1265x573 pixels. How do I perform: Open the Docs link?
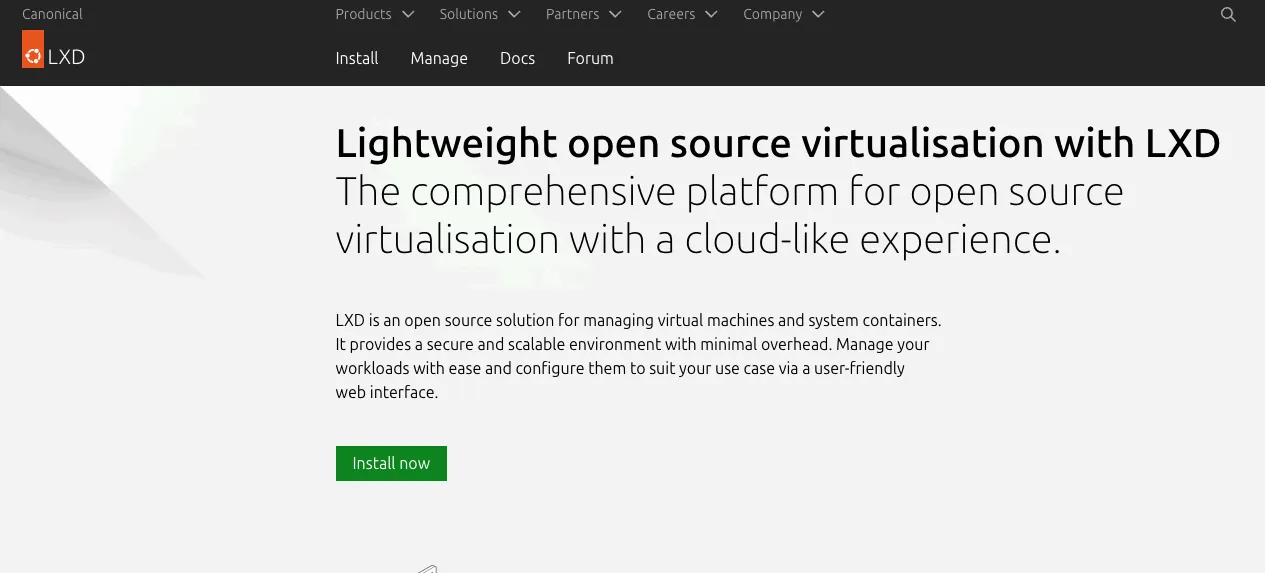click(x=517, y=58)
